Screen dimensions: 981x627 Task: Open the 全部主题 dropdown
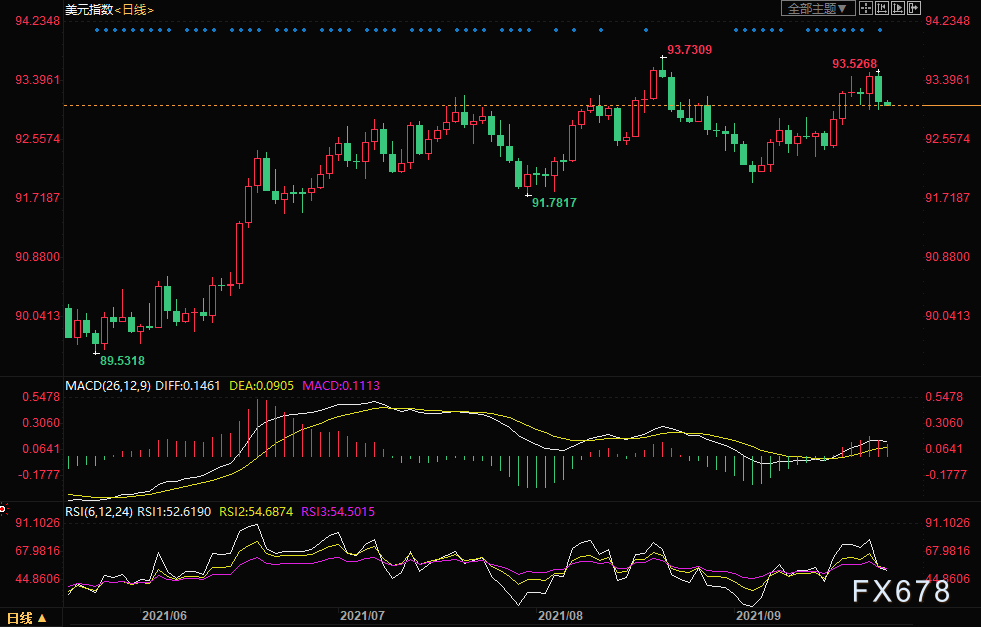click(818, 8)
